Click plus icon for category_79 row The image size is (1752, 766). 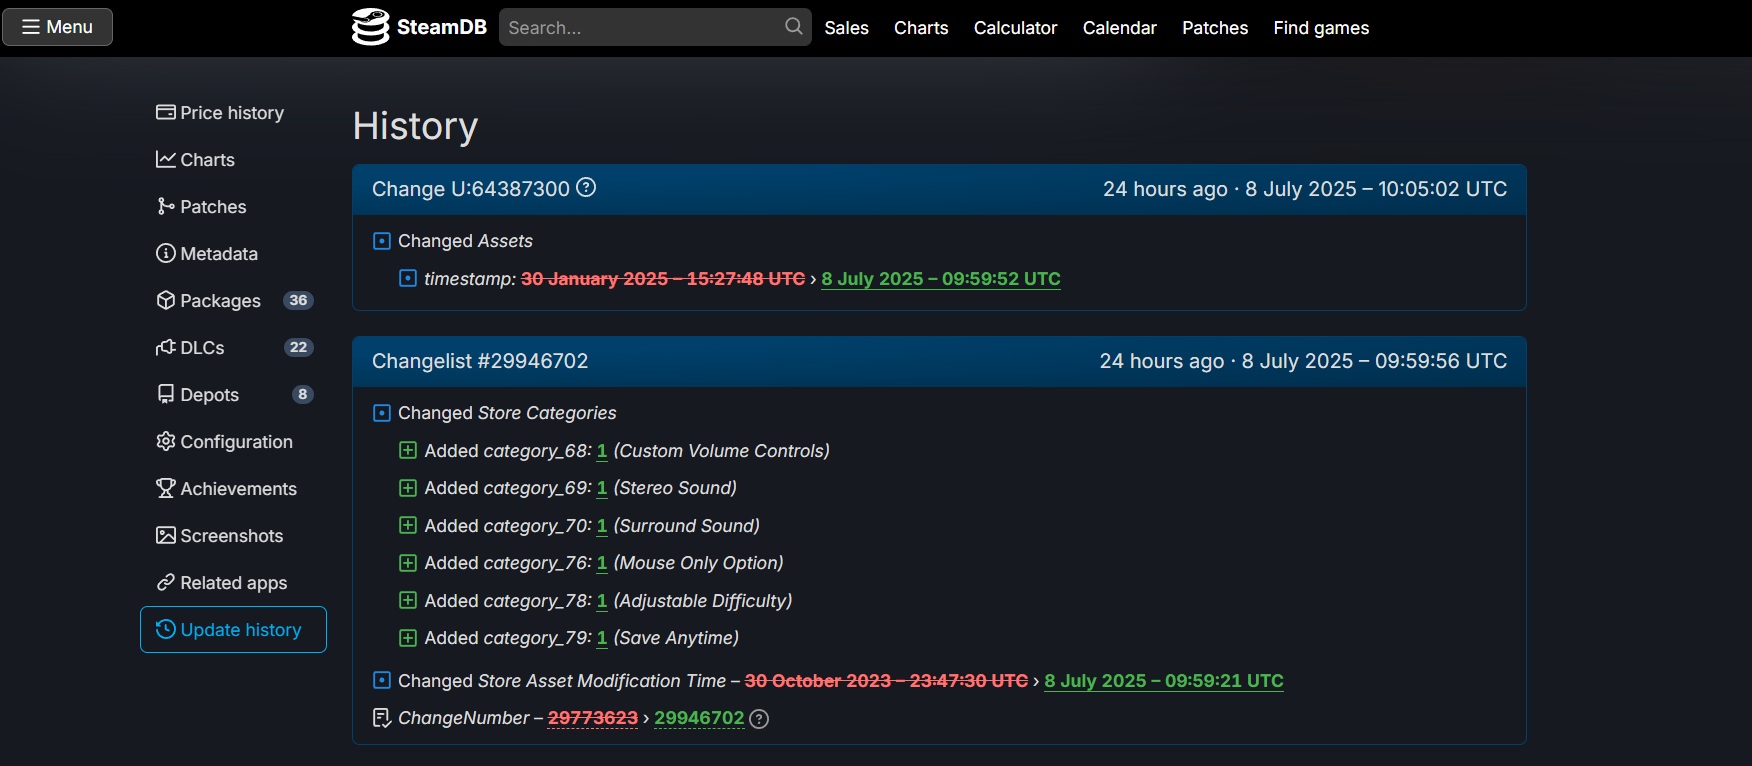tap(407, 638)
